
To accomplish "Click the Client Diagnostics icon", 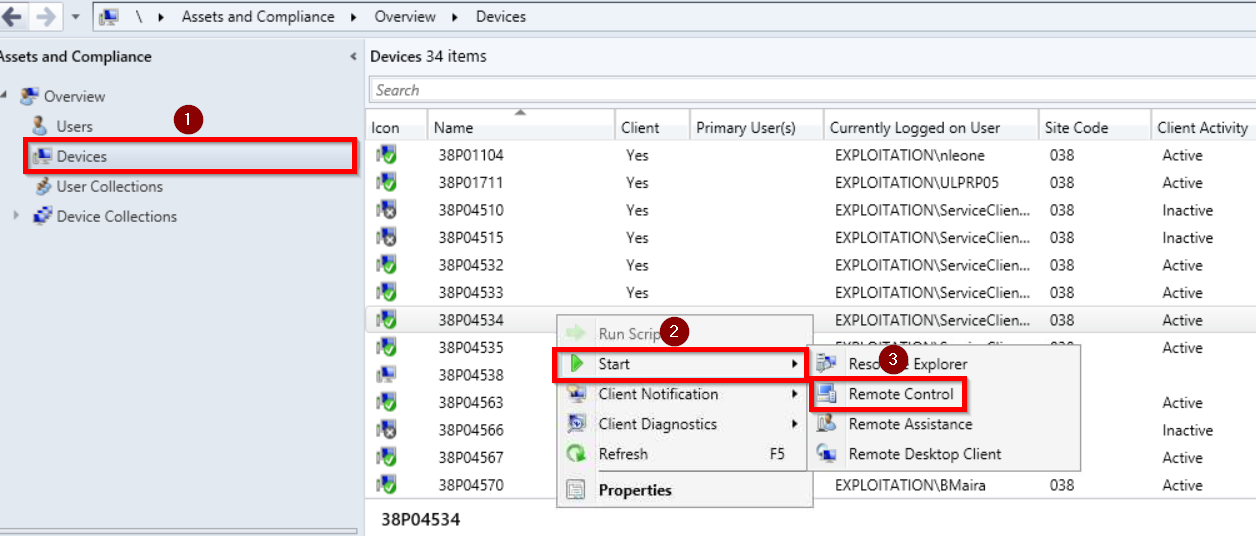I will [576, 424].
